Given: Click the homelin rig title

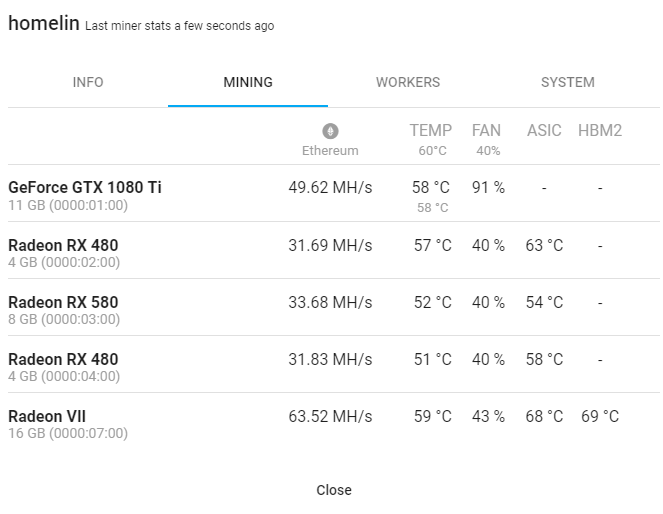Looking at the screenshot, I should tap(44, 23).
